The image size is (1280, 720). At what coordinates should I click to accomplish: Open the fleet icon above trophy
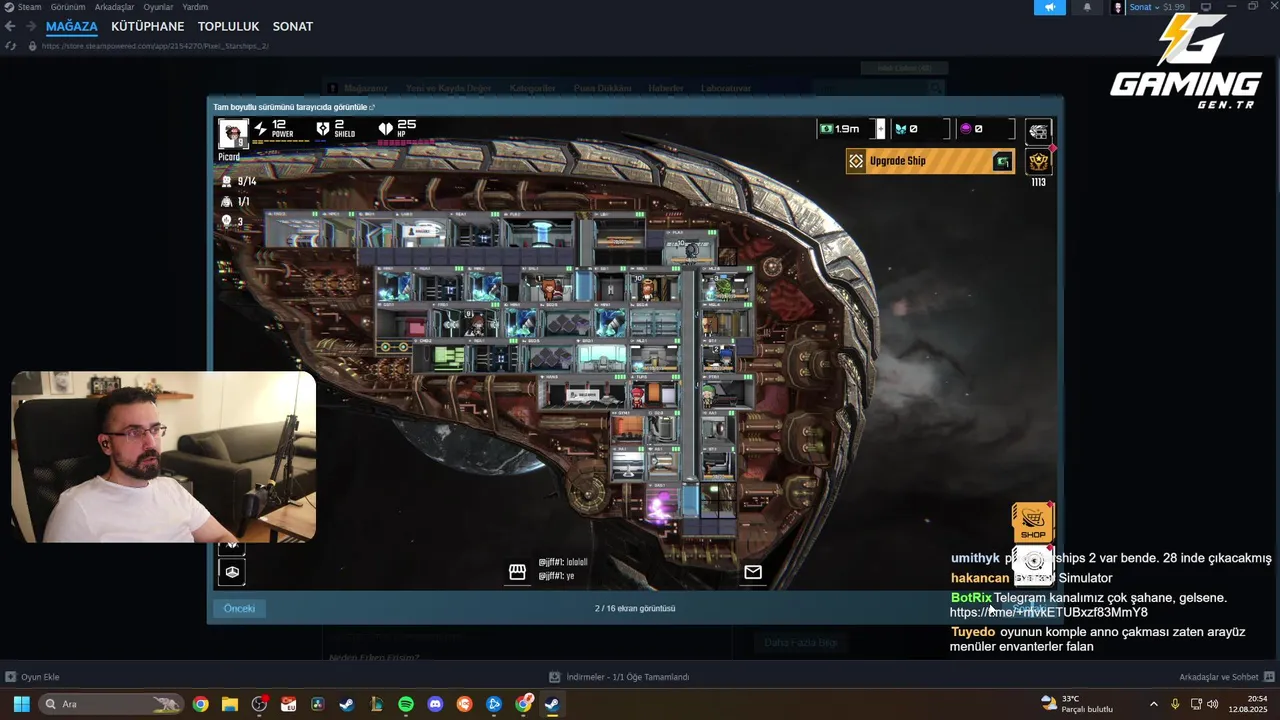1039,131
